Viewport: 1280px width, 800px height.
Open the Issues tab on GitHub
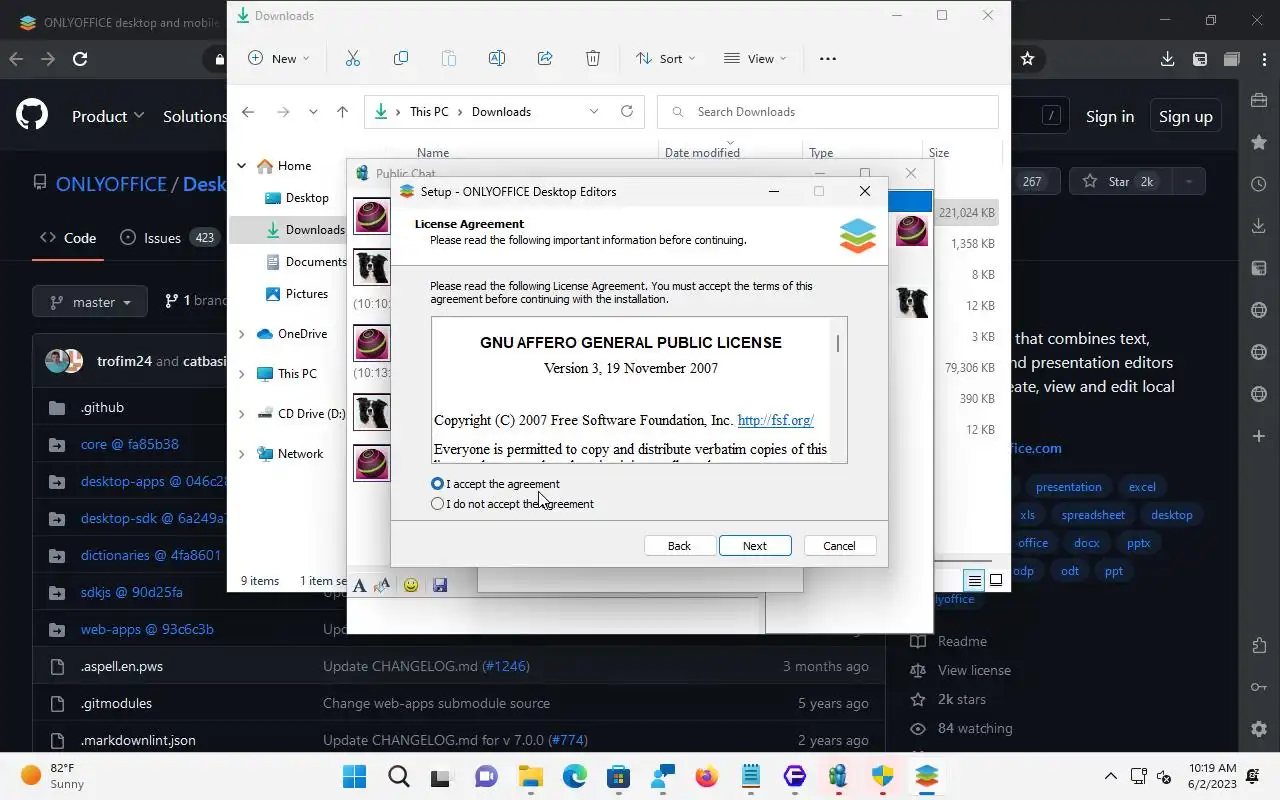tap(168, 238)
